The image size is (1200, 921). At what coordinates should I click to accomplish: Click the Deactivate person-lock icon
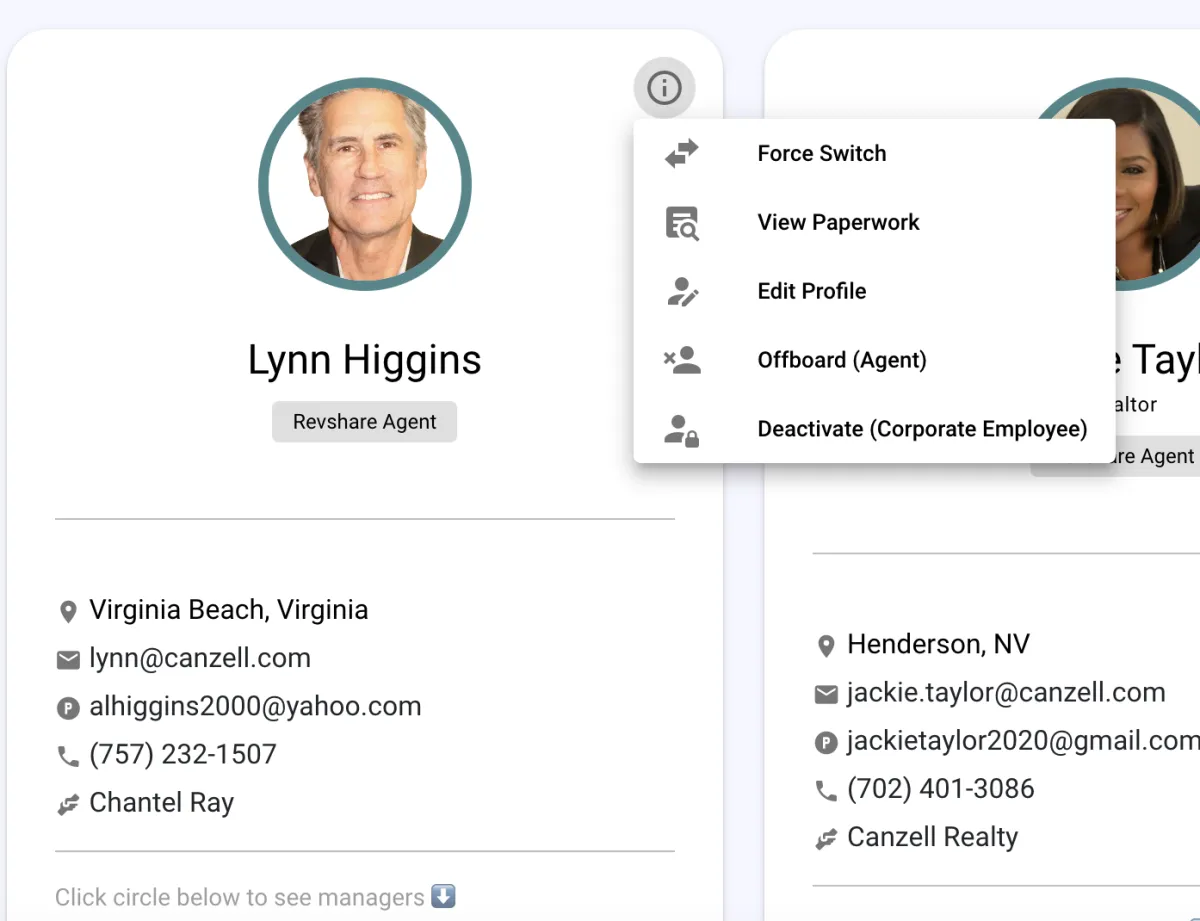pos(682,429)
